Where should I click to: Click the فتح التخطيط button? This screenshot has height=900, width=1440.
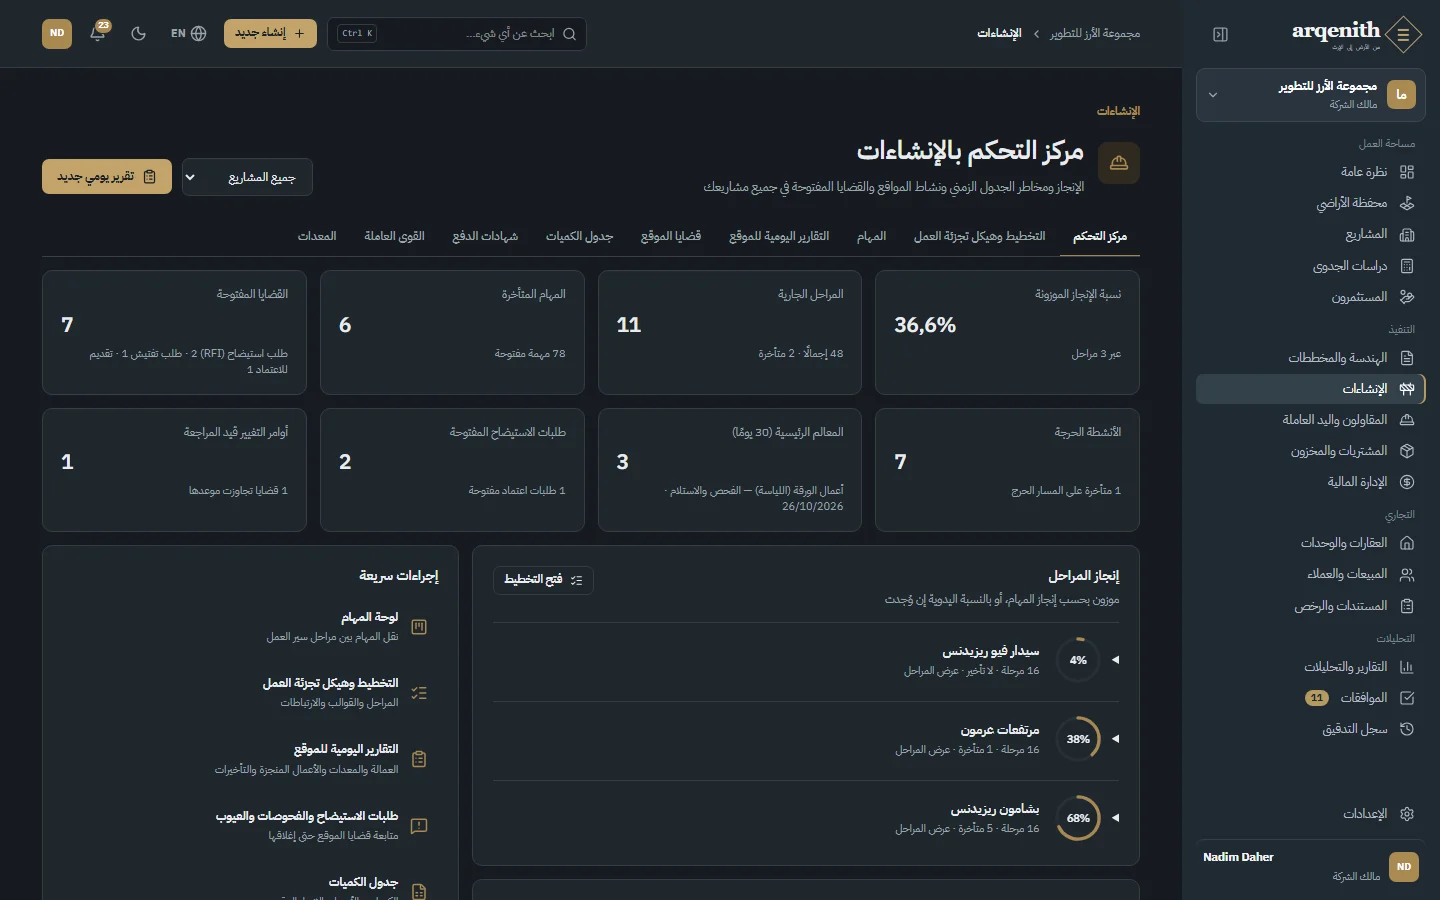click(x=543, y=580)
